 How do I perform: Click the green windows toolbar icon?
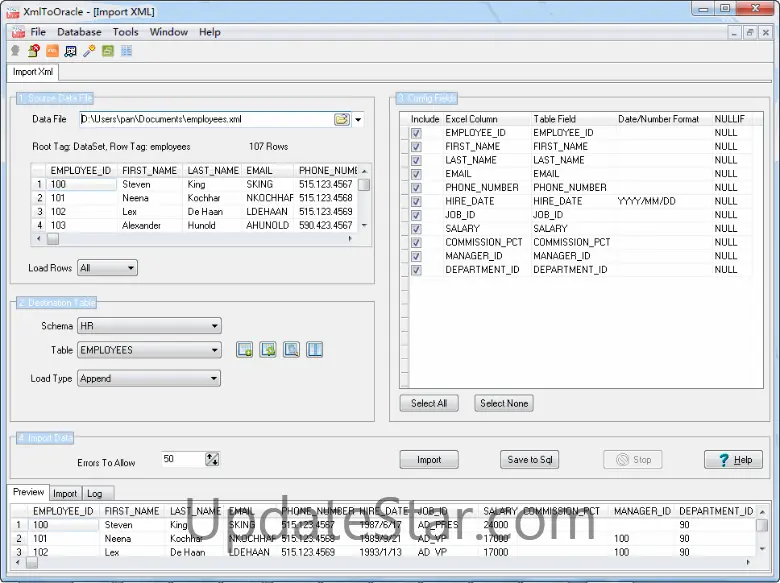(x=108, y=51)
